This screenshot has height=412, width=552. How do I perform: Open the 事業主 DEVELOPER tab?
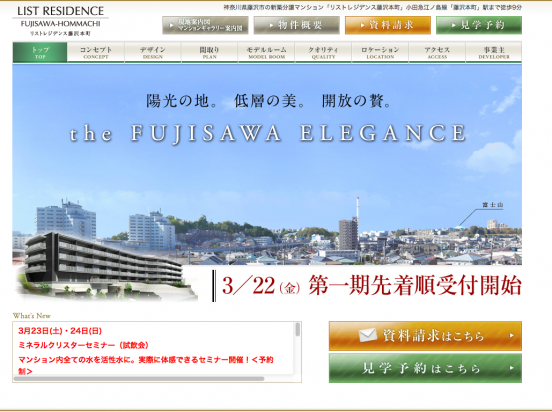point(494,52)
